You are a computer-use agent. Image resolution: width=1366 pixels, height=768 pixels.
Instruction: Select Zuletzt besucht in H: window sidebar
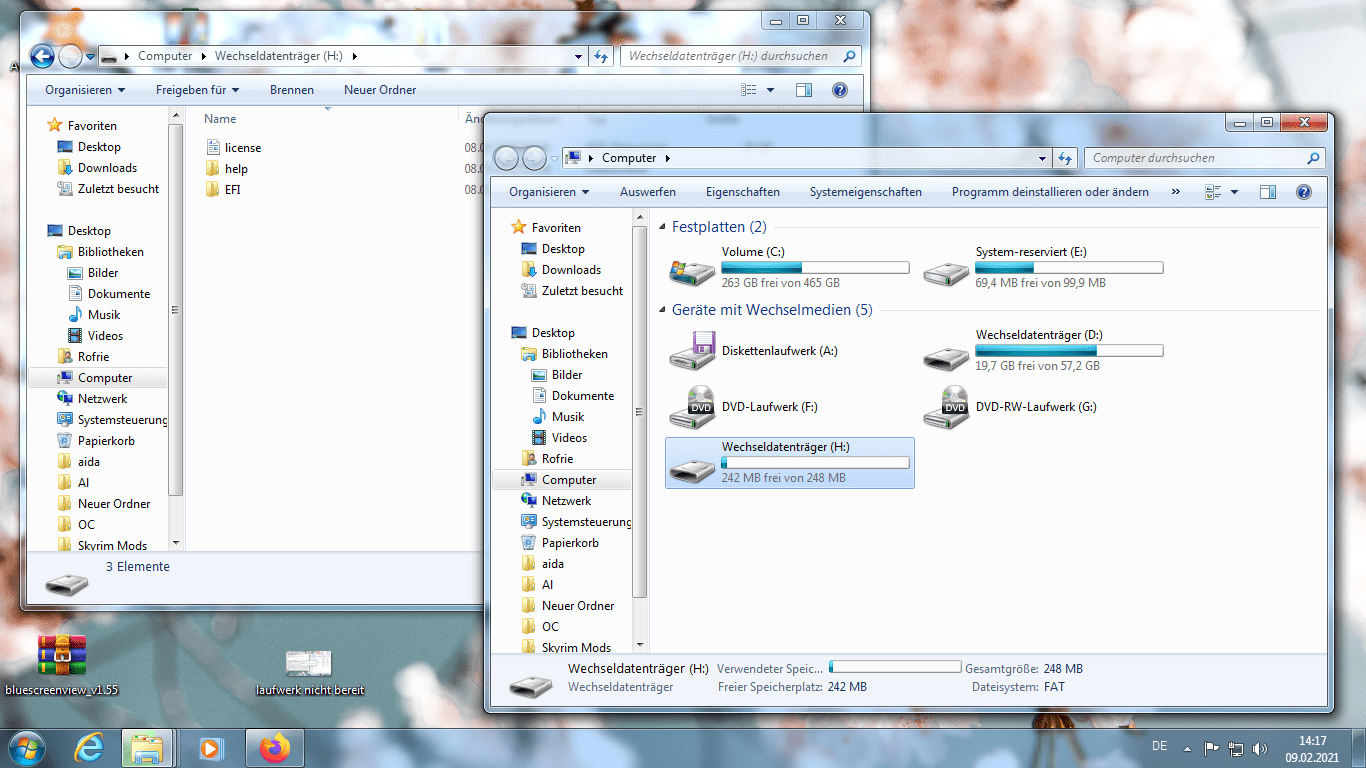pyautogui.click(x=108, y=189)
